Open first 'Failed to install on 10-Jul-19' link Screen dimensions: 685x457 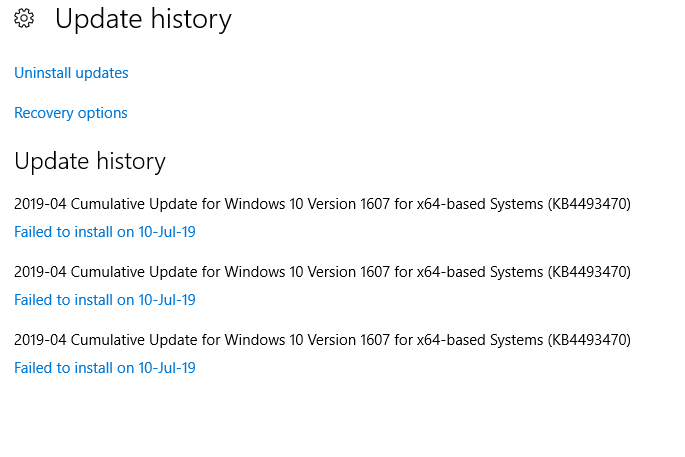pyautogui.click(x=104, y=232)
